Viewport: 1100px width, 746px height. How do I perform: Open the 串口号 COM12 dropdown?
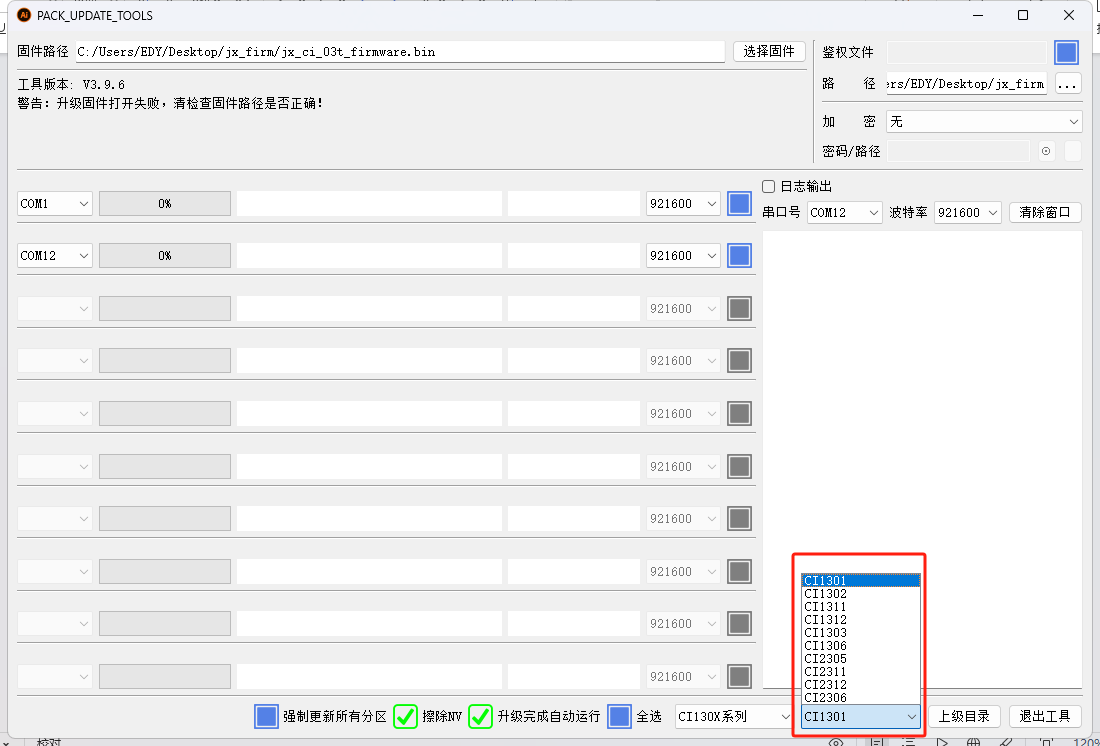click(844, 213)
